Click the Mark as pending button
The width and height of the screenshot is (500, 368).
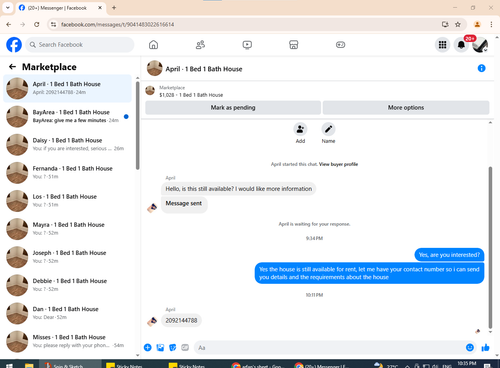click(x=233, y=107)
